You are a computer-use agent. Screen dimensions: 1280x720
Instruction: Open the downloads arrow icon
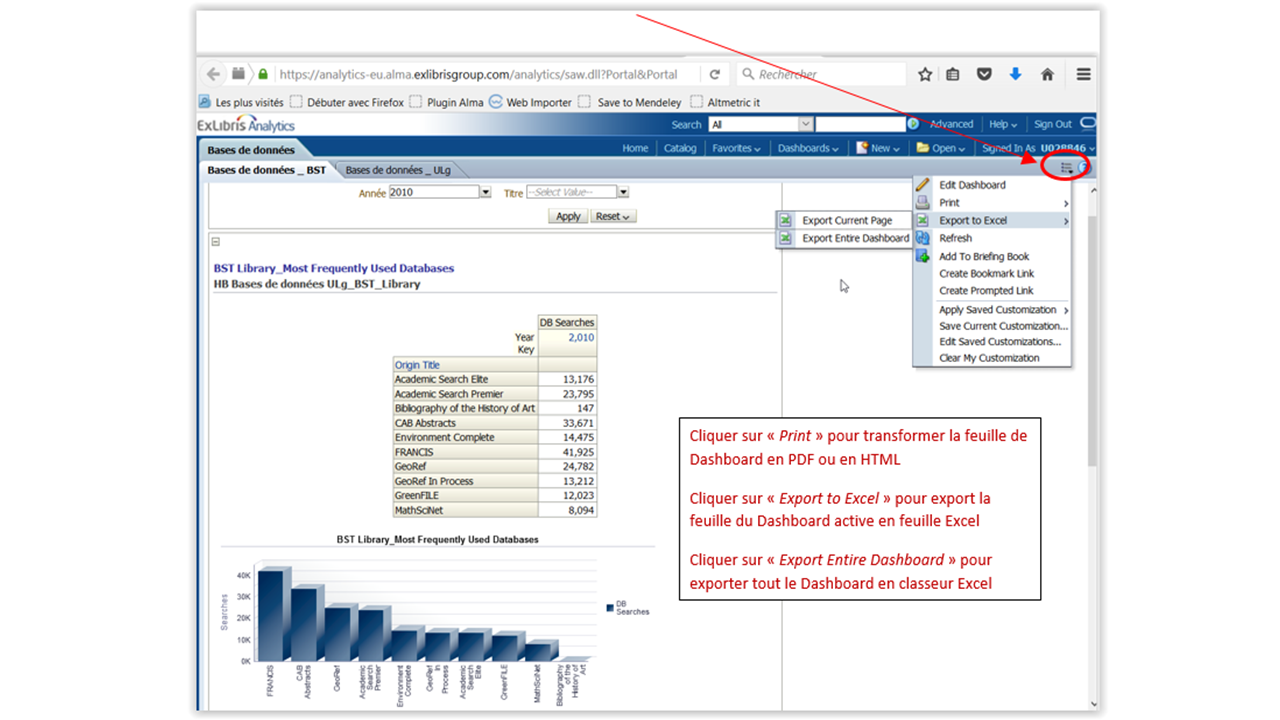(1015, 74)
